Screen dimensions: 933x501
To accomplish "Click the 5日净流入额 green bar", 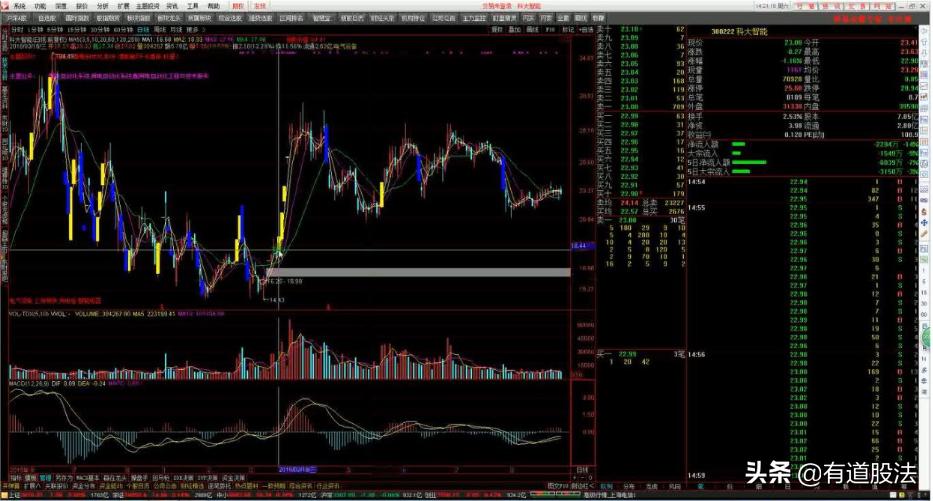I will (749, 162).
